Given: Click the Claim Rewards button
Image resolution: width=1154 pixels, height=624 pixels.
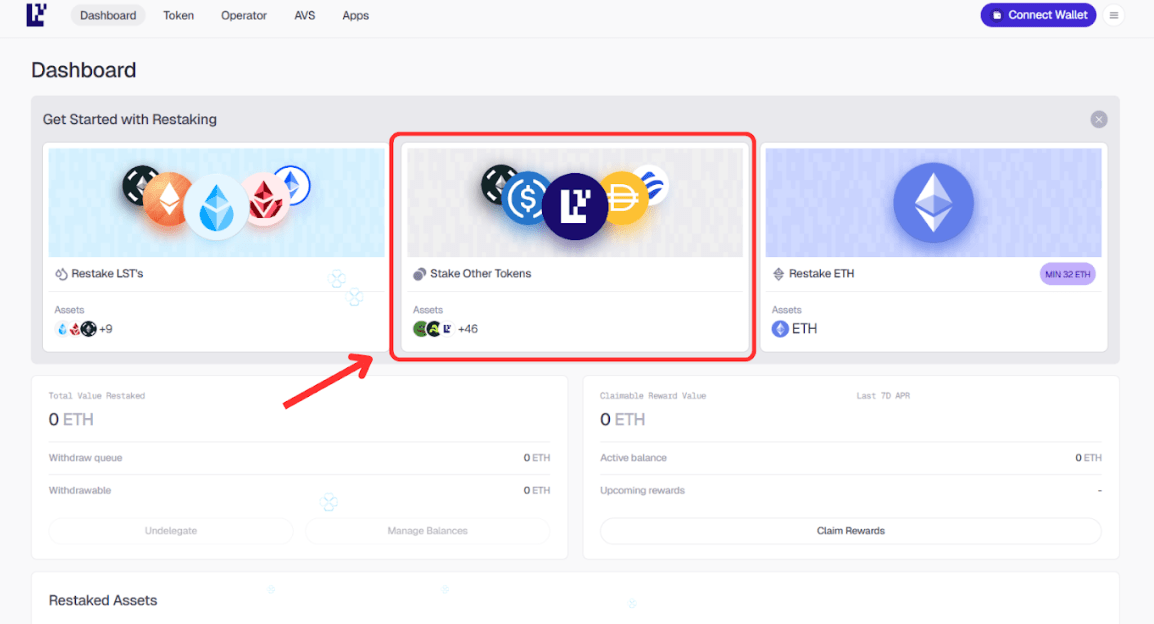Looking at the screenshot, I should pos(850,531).
